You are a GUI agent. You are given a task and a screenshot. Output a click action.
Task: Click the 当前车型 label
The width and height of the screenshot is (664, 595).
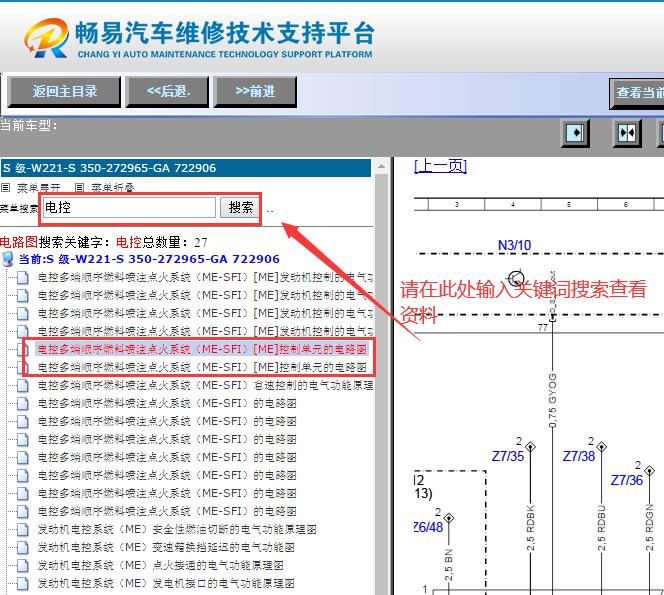pos(29,125)
